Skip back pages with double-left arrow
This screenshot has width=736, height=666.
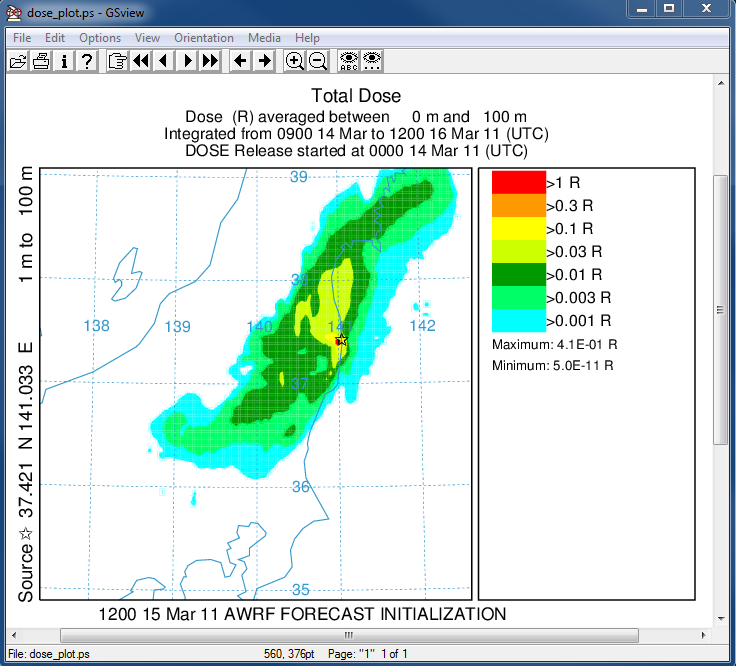click(x=140, y=61)
